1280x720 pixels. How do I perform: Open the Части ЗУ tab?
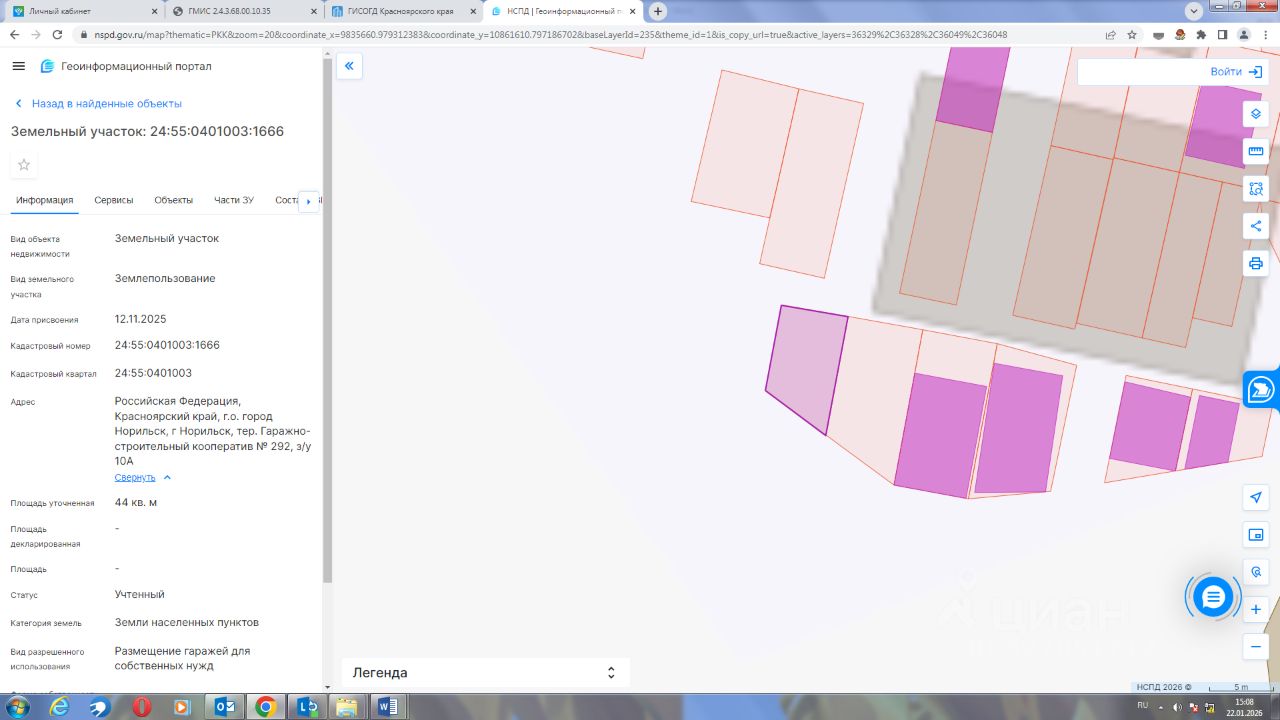[233, 200]
